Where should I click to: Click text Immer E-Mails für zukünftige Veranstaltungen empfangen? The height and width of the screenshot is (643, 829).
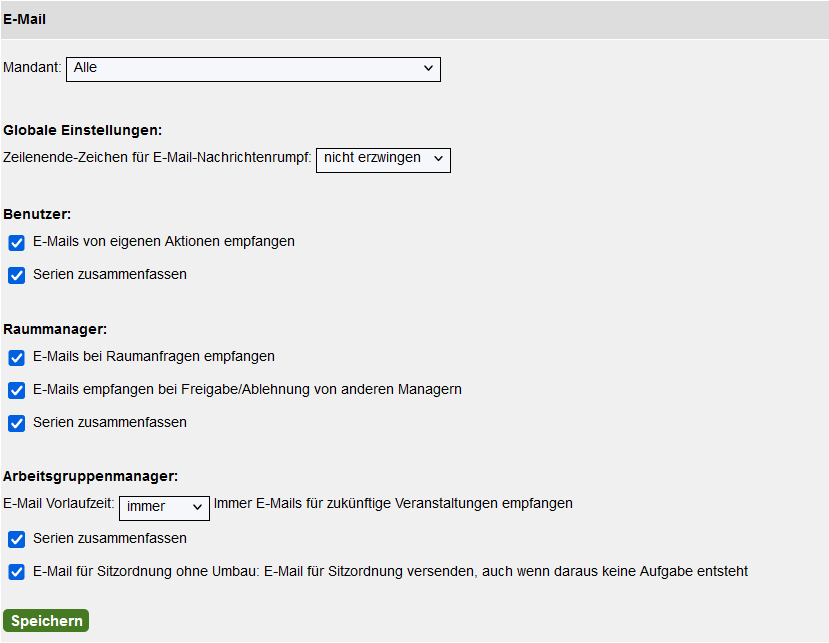point(393,503)
